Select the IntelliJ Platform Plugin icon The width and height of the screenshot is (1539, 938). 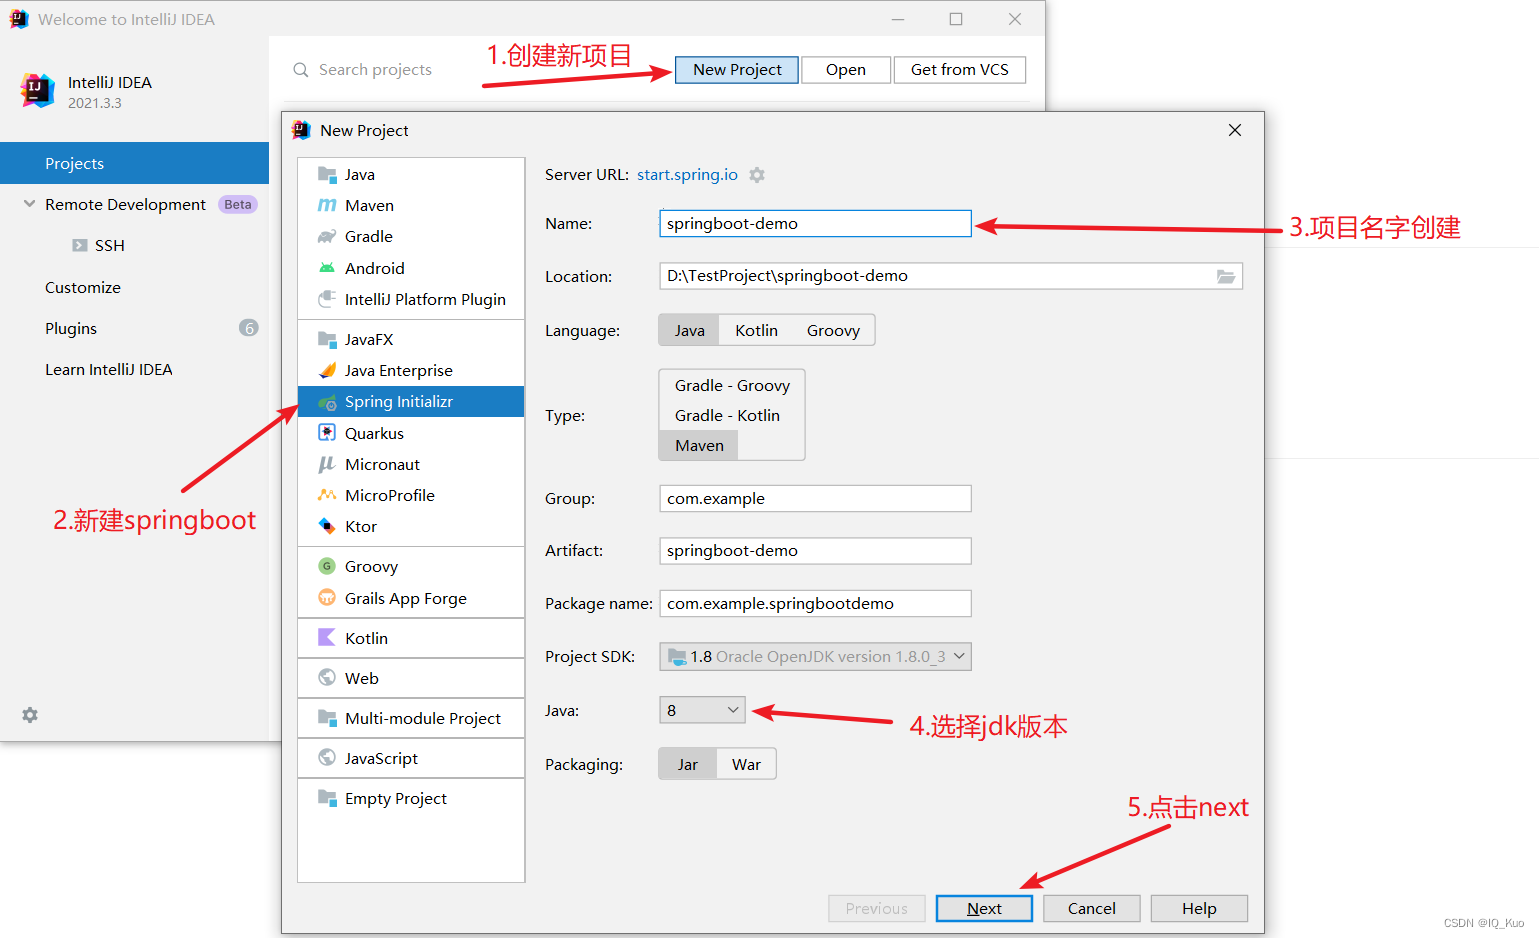coord(327,299)
